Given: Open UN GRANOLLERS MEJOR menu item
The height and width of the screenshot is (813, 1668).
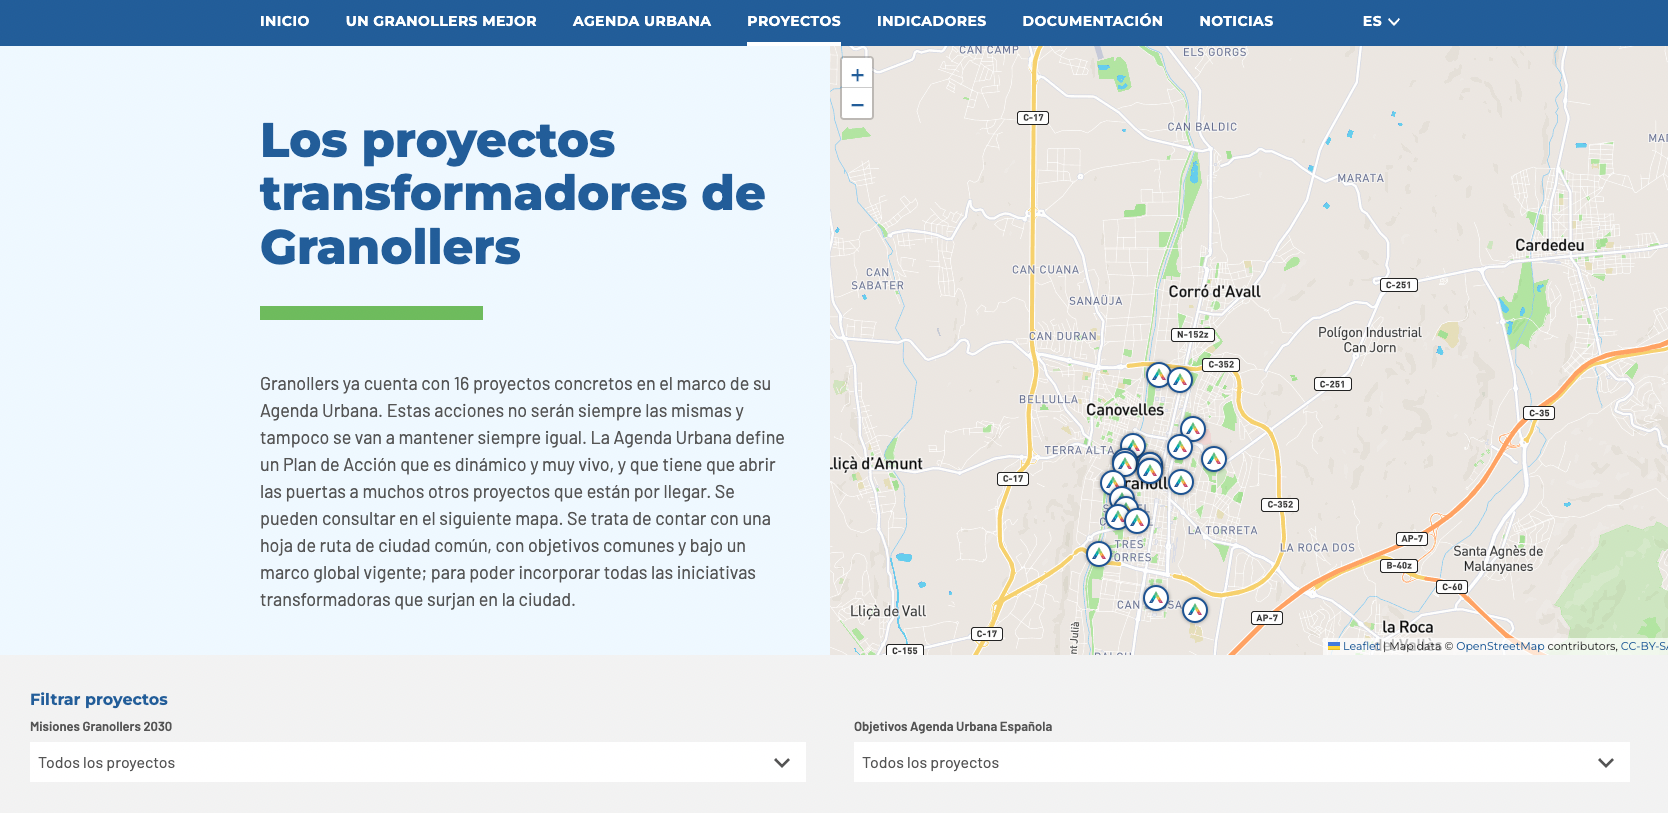Looking at the screenshot, I should coord(441,21).
